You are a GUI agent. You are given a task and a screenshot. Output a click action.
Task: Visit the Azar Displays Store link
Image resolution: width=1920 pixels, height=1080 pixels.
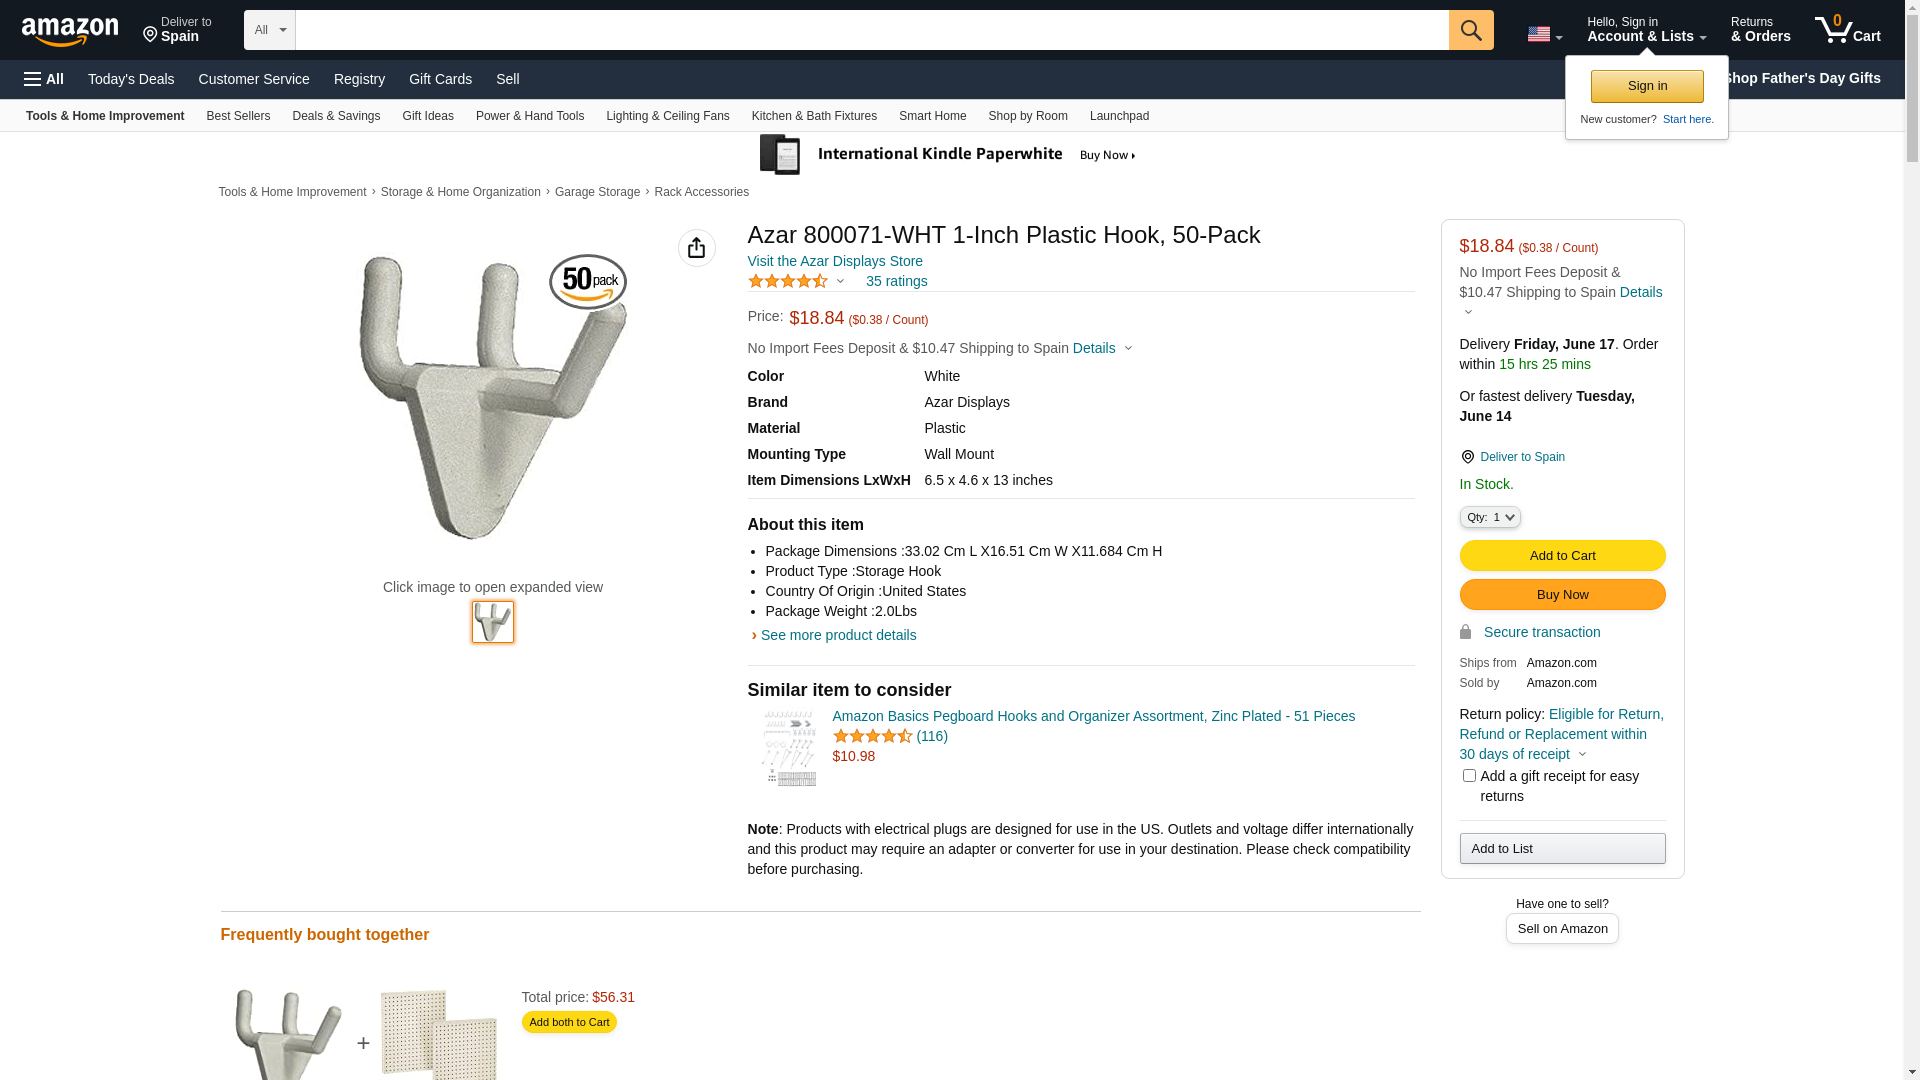pos(835,261)
